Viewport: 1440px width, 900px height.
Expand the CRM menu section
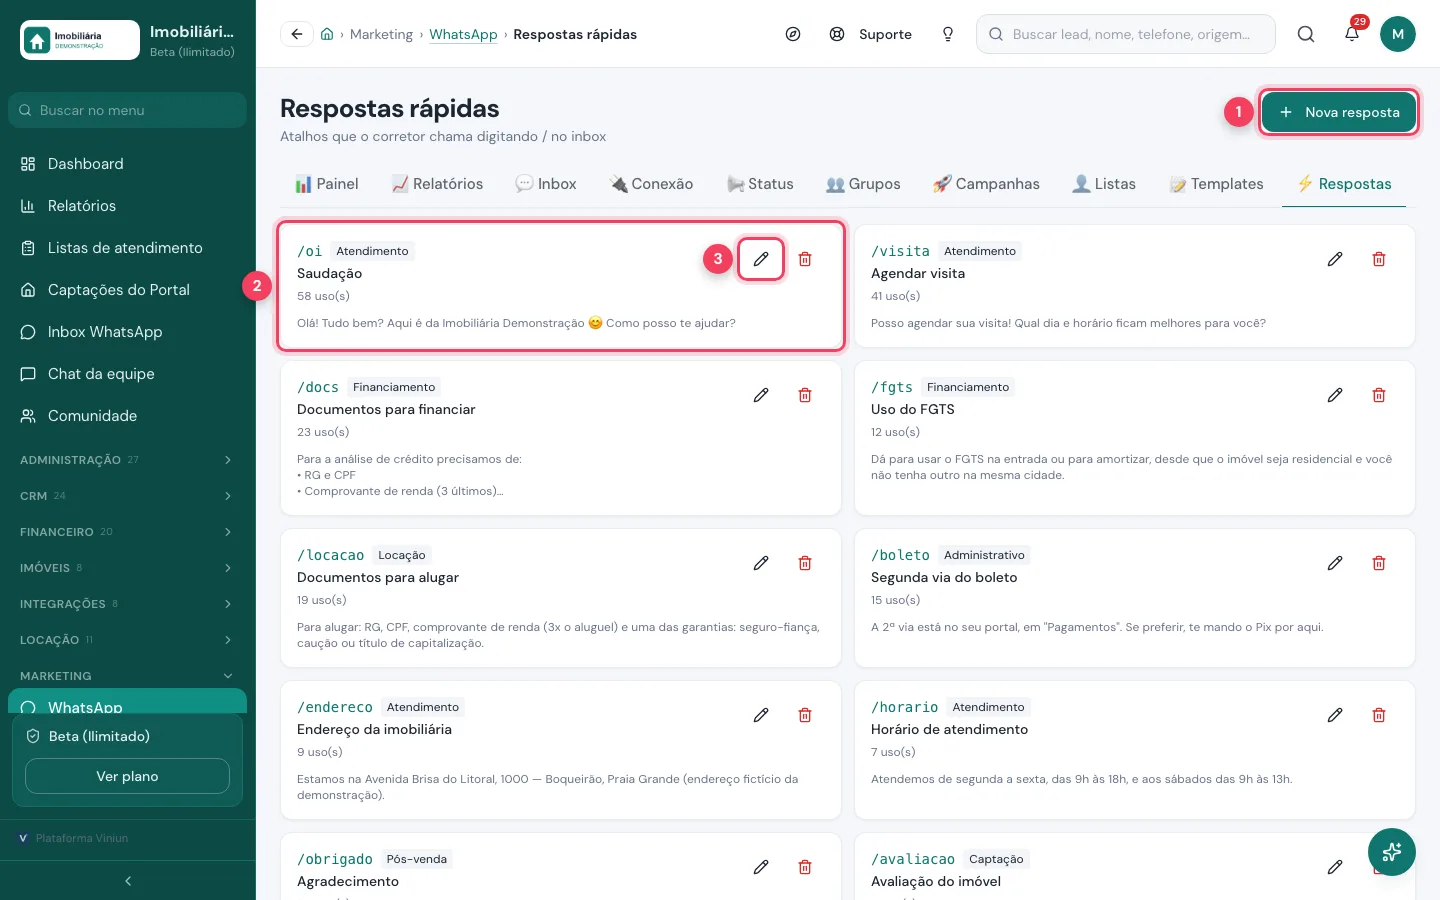point(127,496)
